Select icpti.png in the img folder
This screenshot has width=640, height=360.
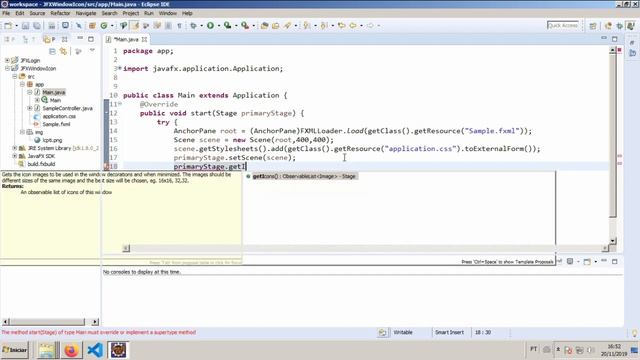pos(52,140)
